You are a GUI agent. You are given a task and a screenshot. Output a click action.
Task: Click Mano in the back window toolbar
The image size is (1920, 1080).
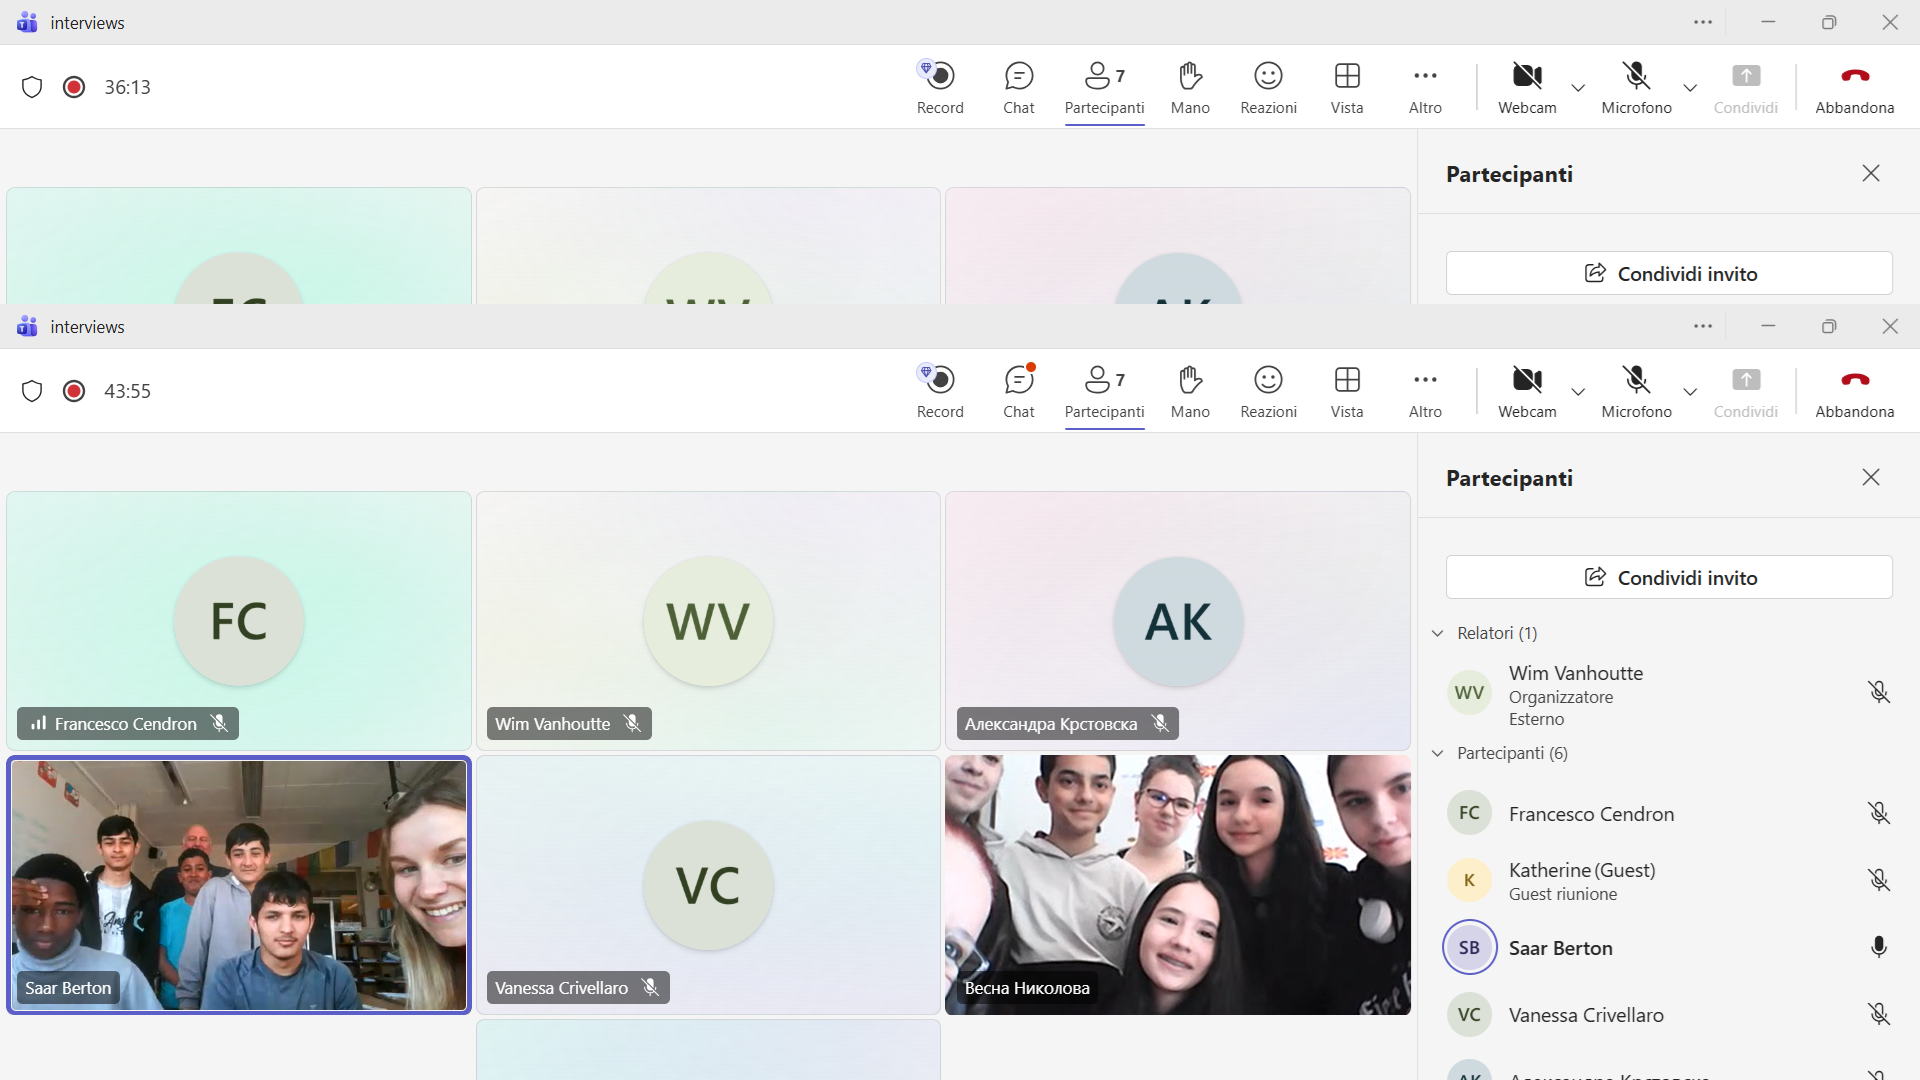click(1190, 88)
